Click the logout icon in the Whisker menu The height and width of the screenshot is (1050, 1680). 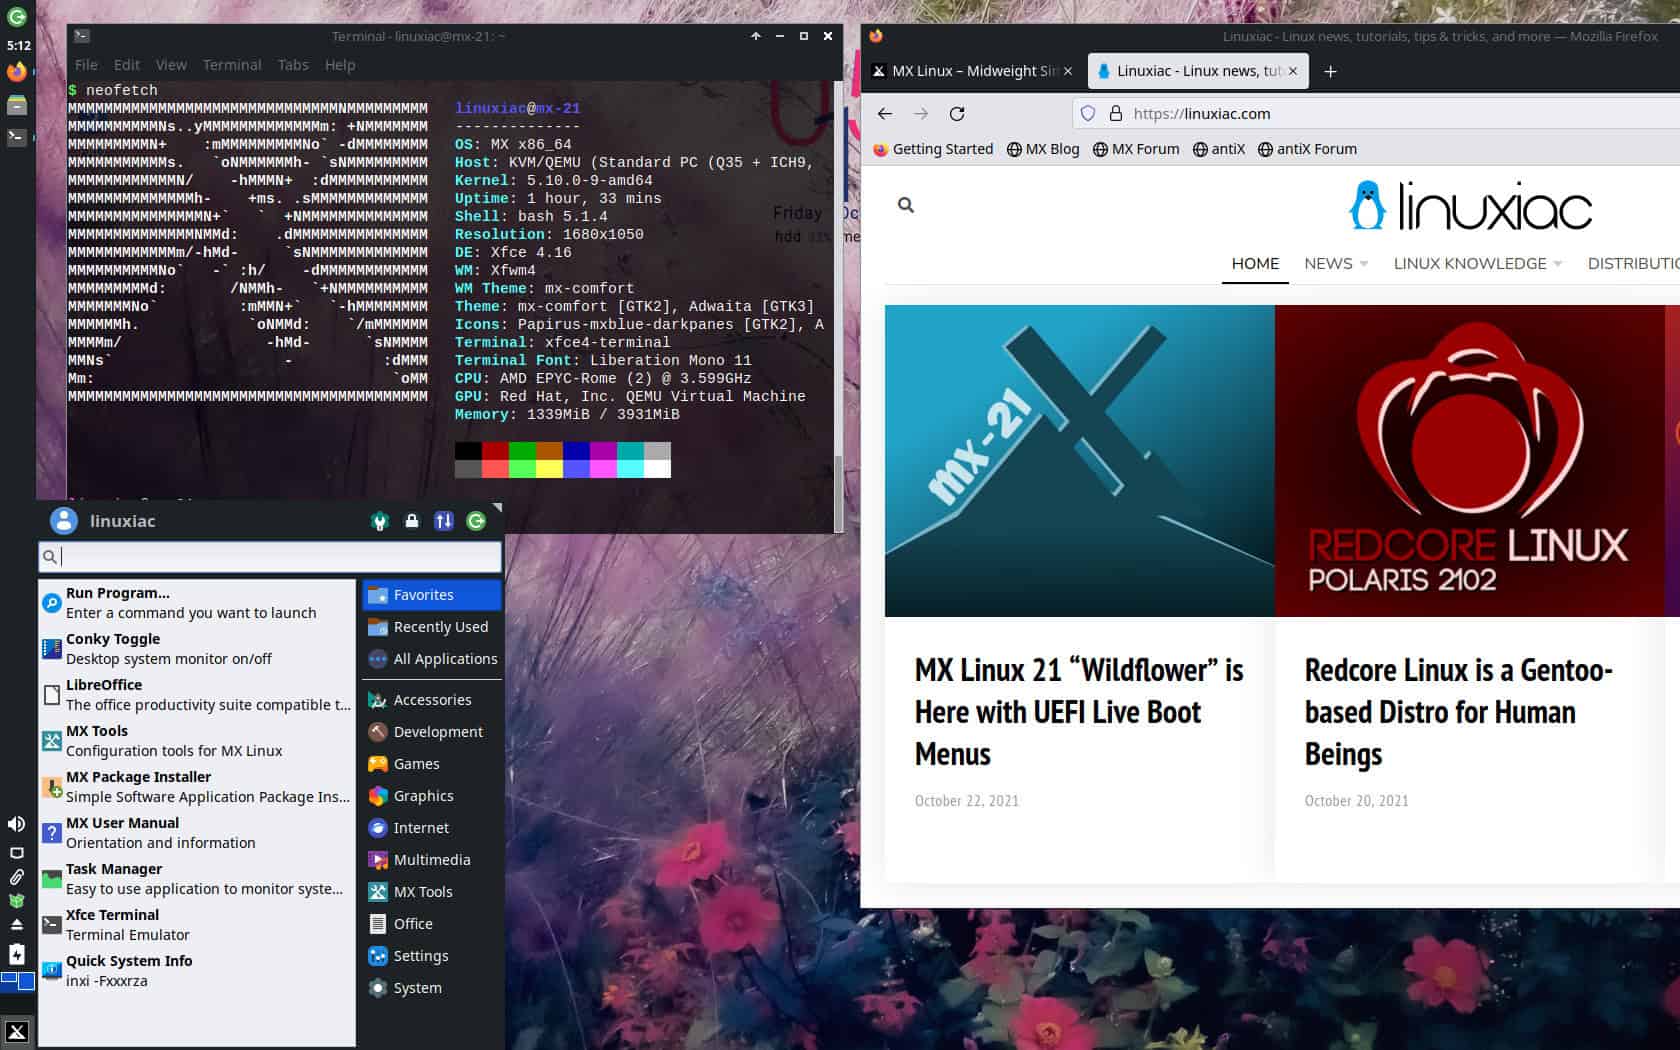[477, 521]
